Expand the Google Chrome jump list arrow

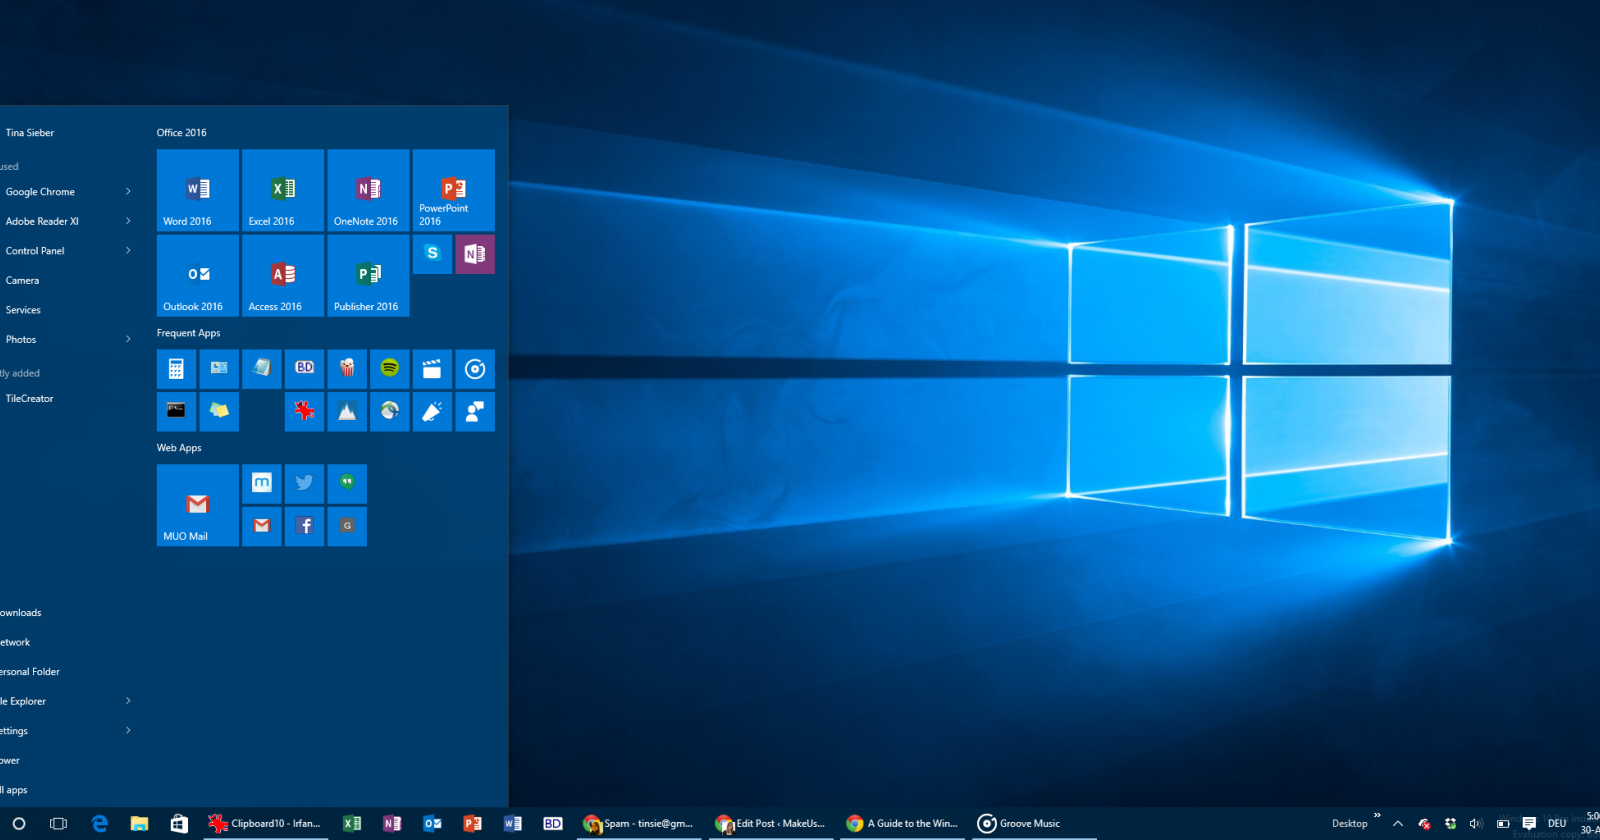coord(128,192)
